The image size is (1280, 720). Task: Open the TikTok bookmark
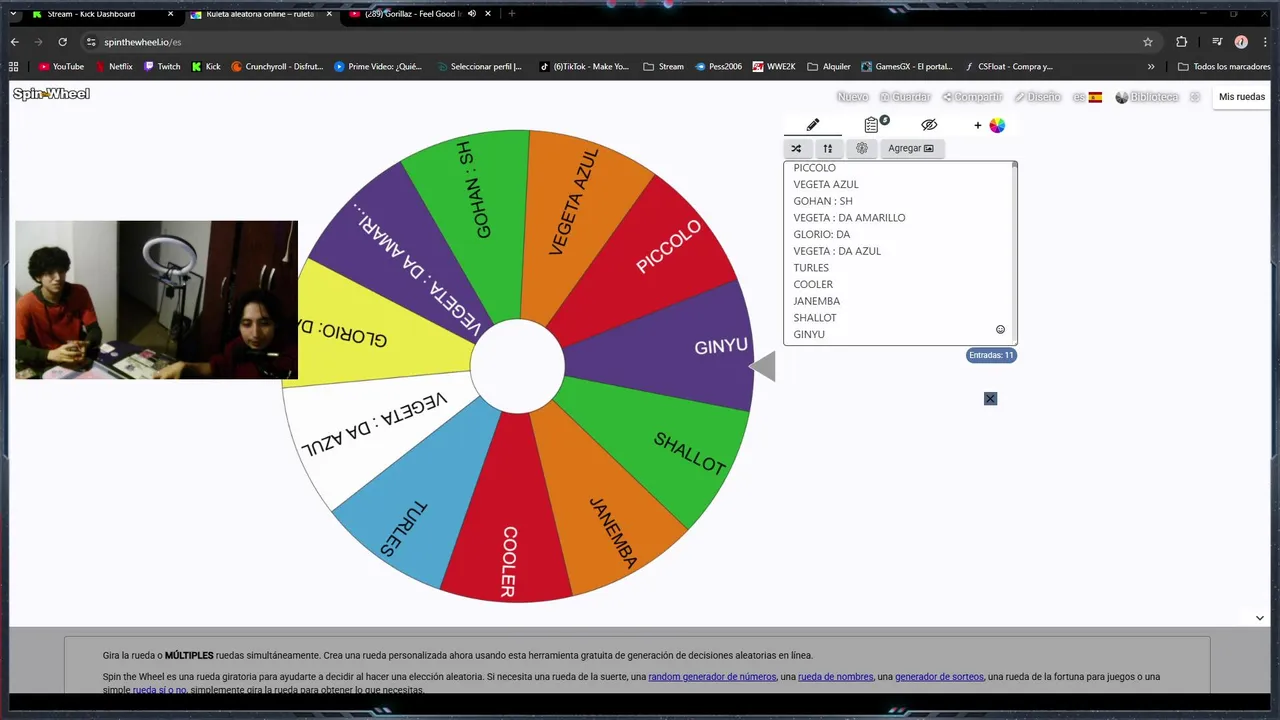(x=584, y=67)
